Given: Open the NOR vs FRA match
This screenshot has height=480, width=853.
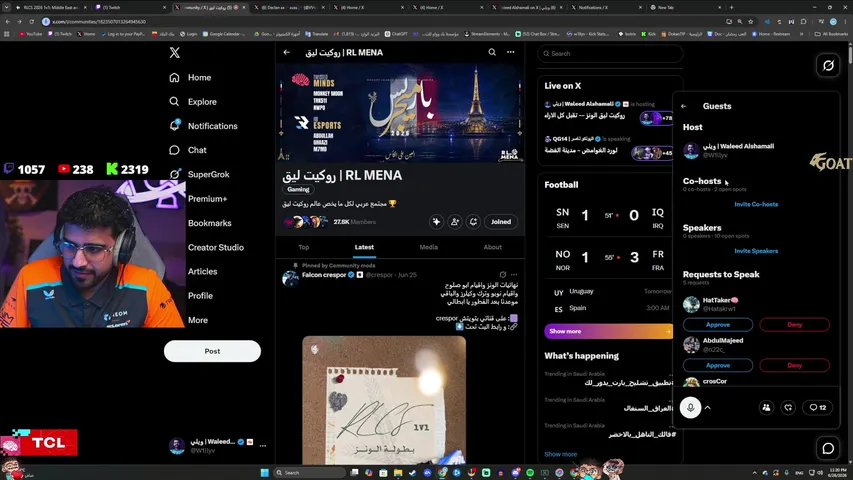Looking at the screenshot, I should point(608,258).
